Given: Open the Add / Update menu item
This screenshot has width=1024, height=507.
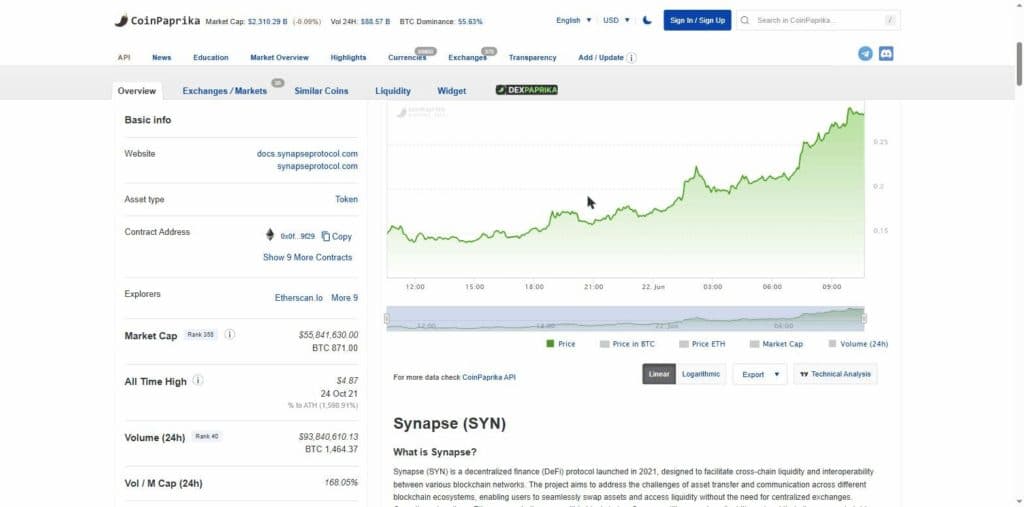Looking at the screenshot, I should 601,57.
